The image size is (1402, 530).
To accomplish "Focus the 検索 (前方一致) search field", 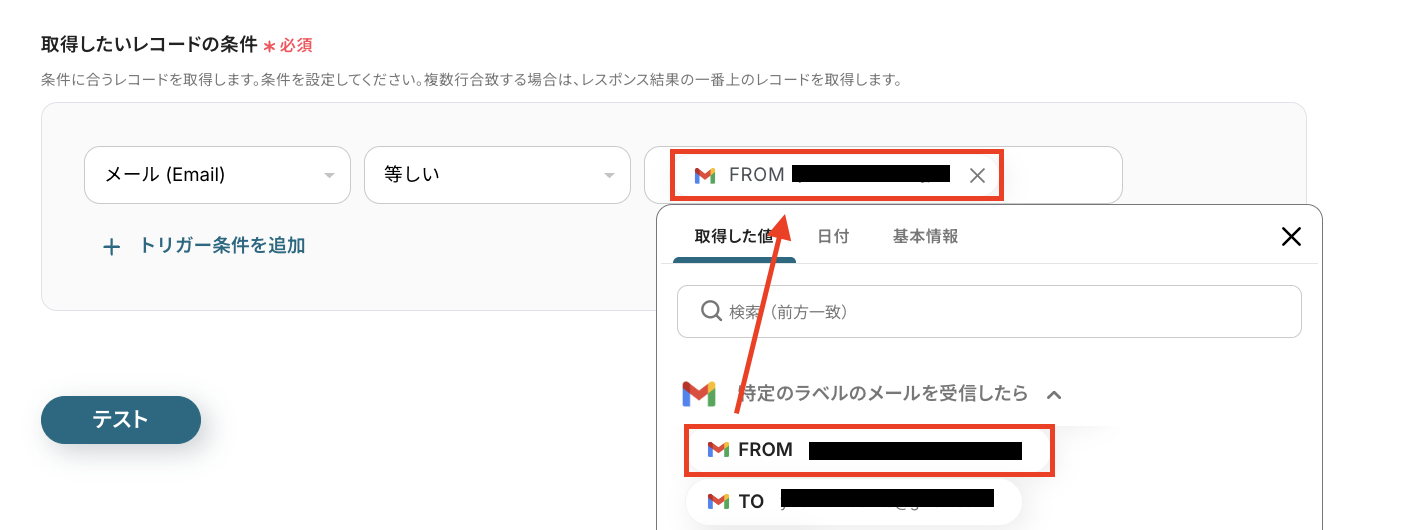I will point(1000,312).
